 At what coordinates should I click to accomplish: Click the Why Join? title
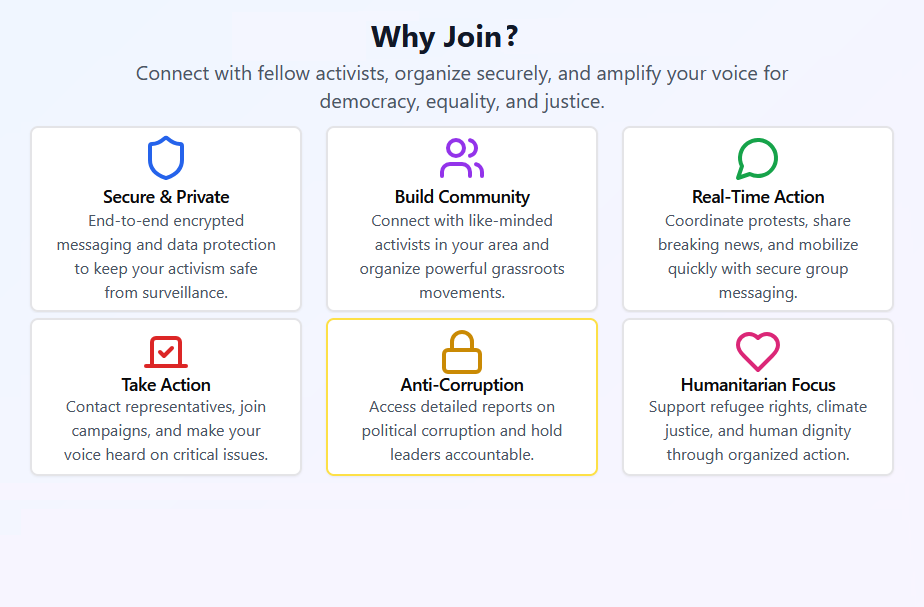pyautogui.click(x=445, y=37)
